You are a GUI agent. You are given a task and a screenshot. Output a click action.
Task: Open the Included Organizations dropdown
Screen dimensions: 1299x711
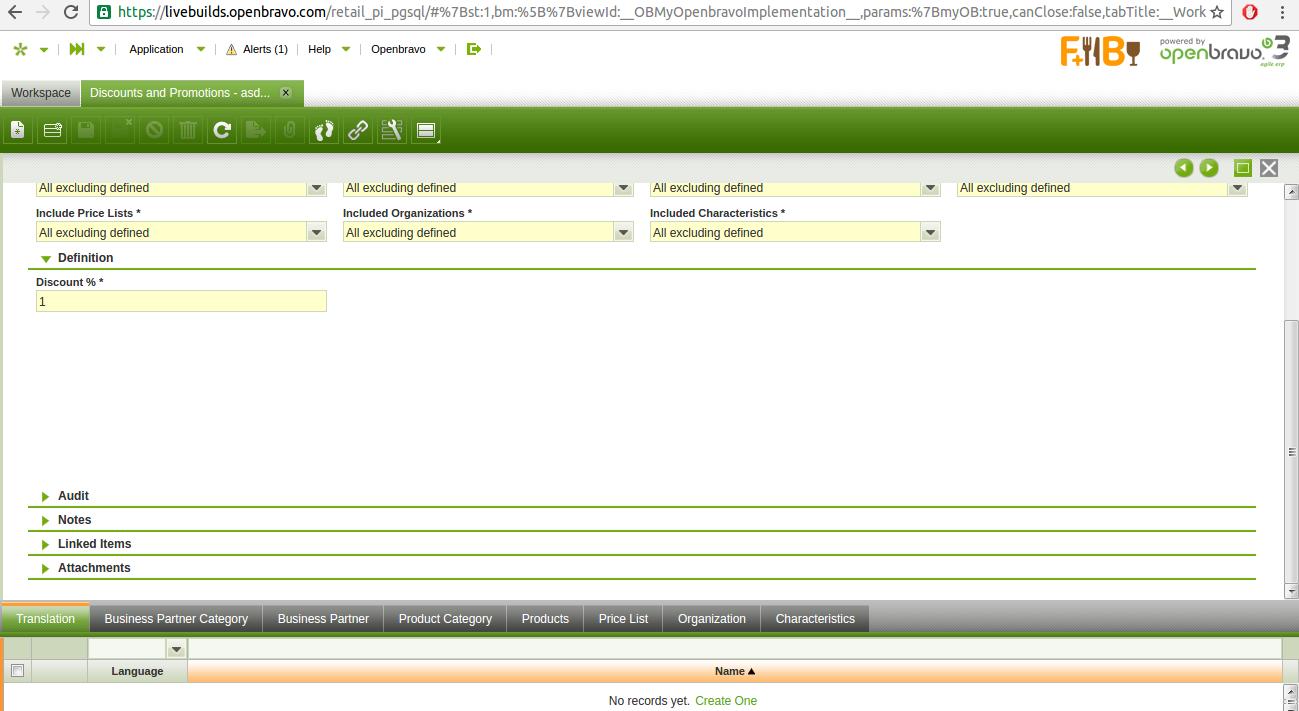click(x=623, y=233)
